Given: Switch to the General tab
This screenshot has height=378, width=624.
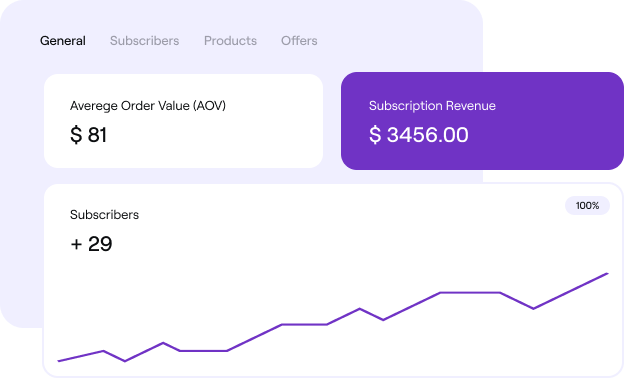Looking at the screenshot, I should tap(63, 41).
